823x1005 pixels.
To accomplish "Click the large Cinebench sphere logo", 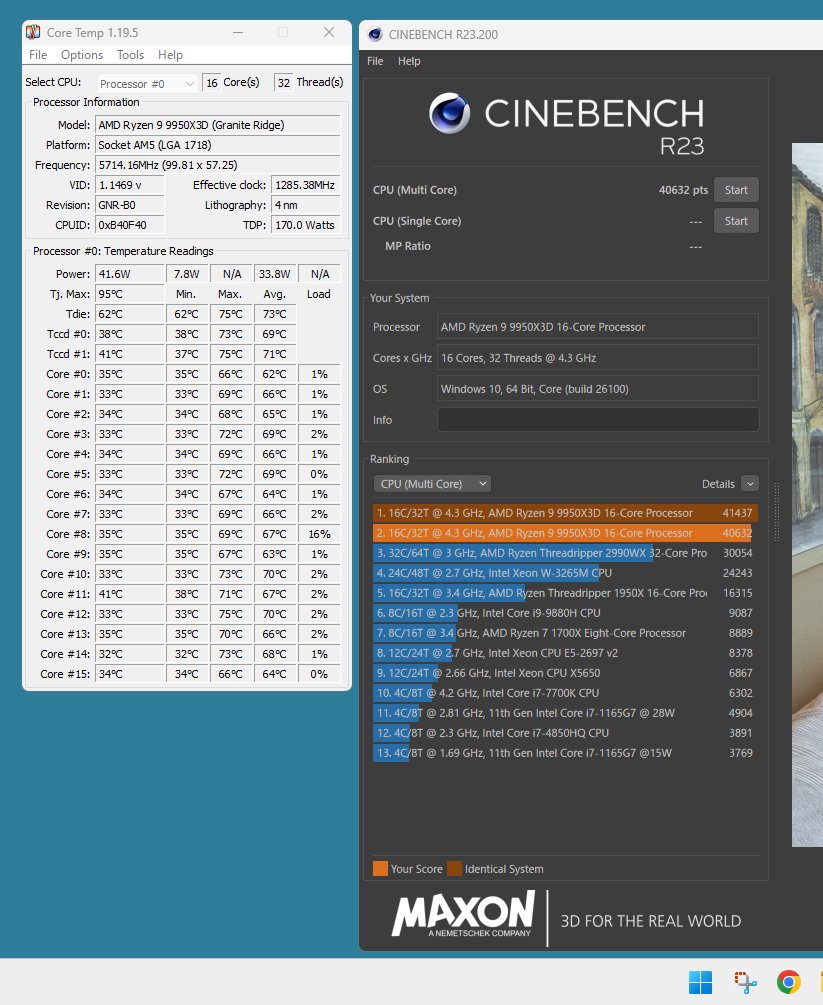I will 449,113.
